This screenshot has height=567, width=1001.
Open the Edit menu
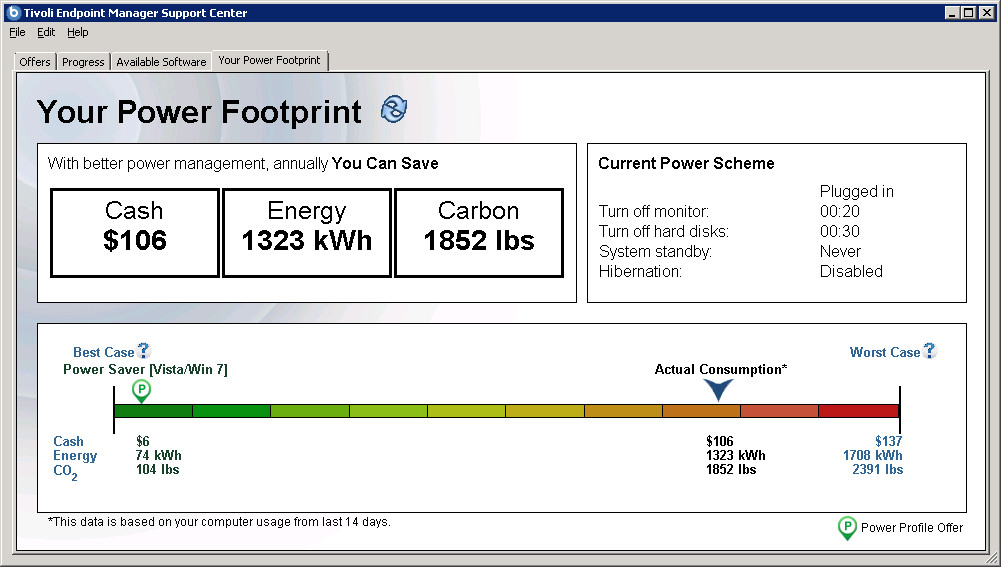[46, 32]
